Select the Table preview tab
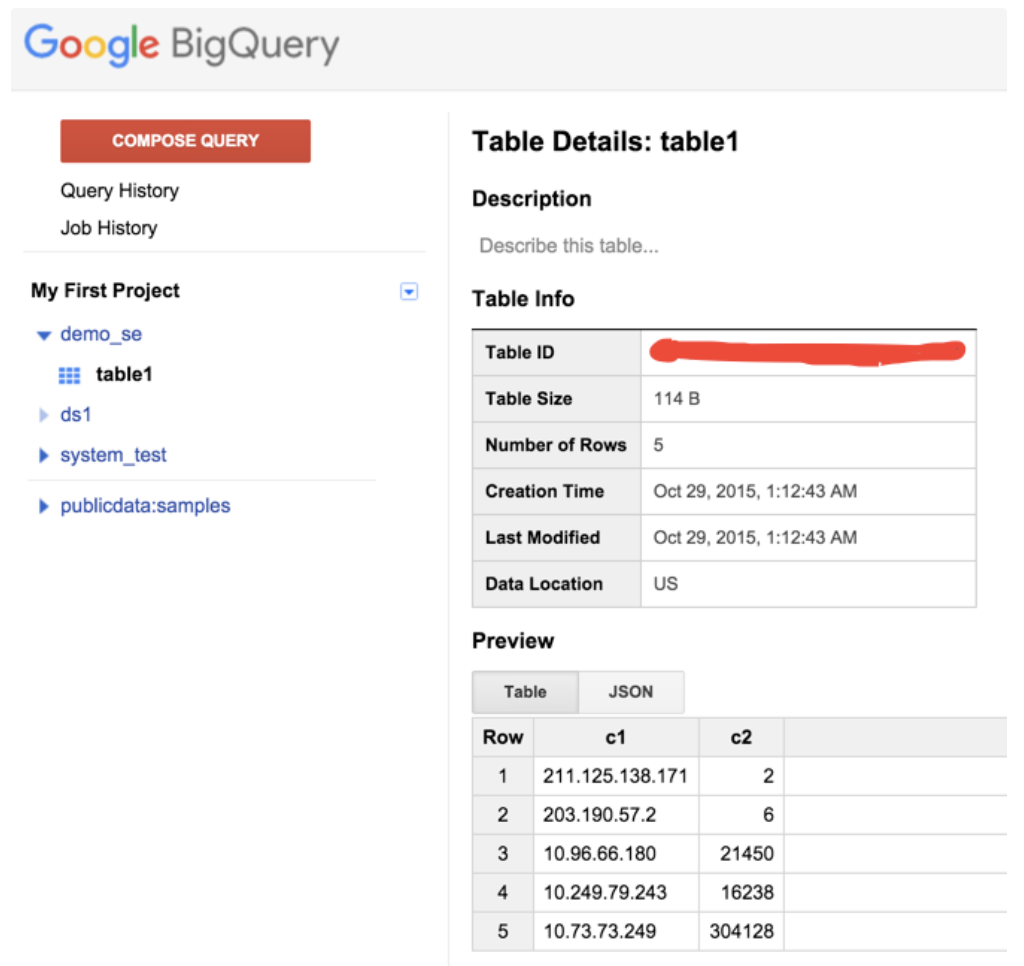 (x=525, y=692)
